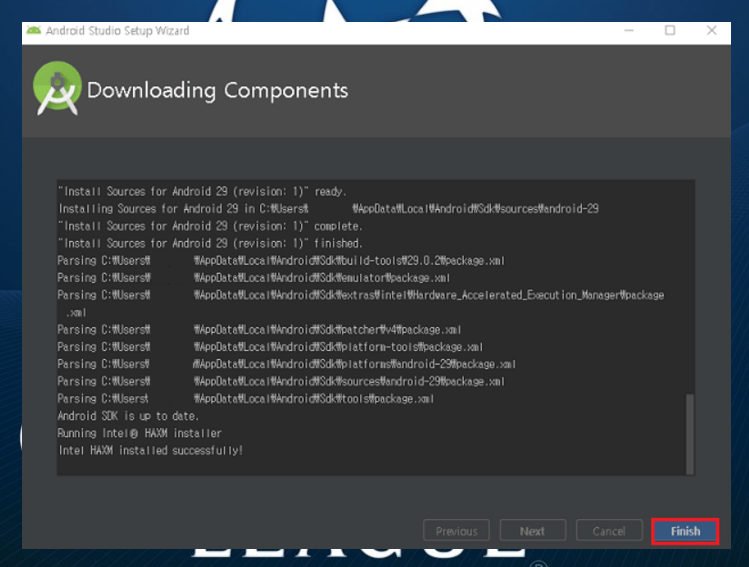Click the line parsing emulator package.xml
749x567 pixels.
pos(254,278)
